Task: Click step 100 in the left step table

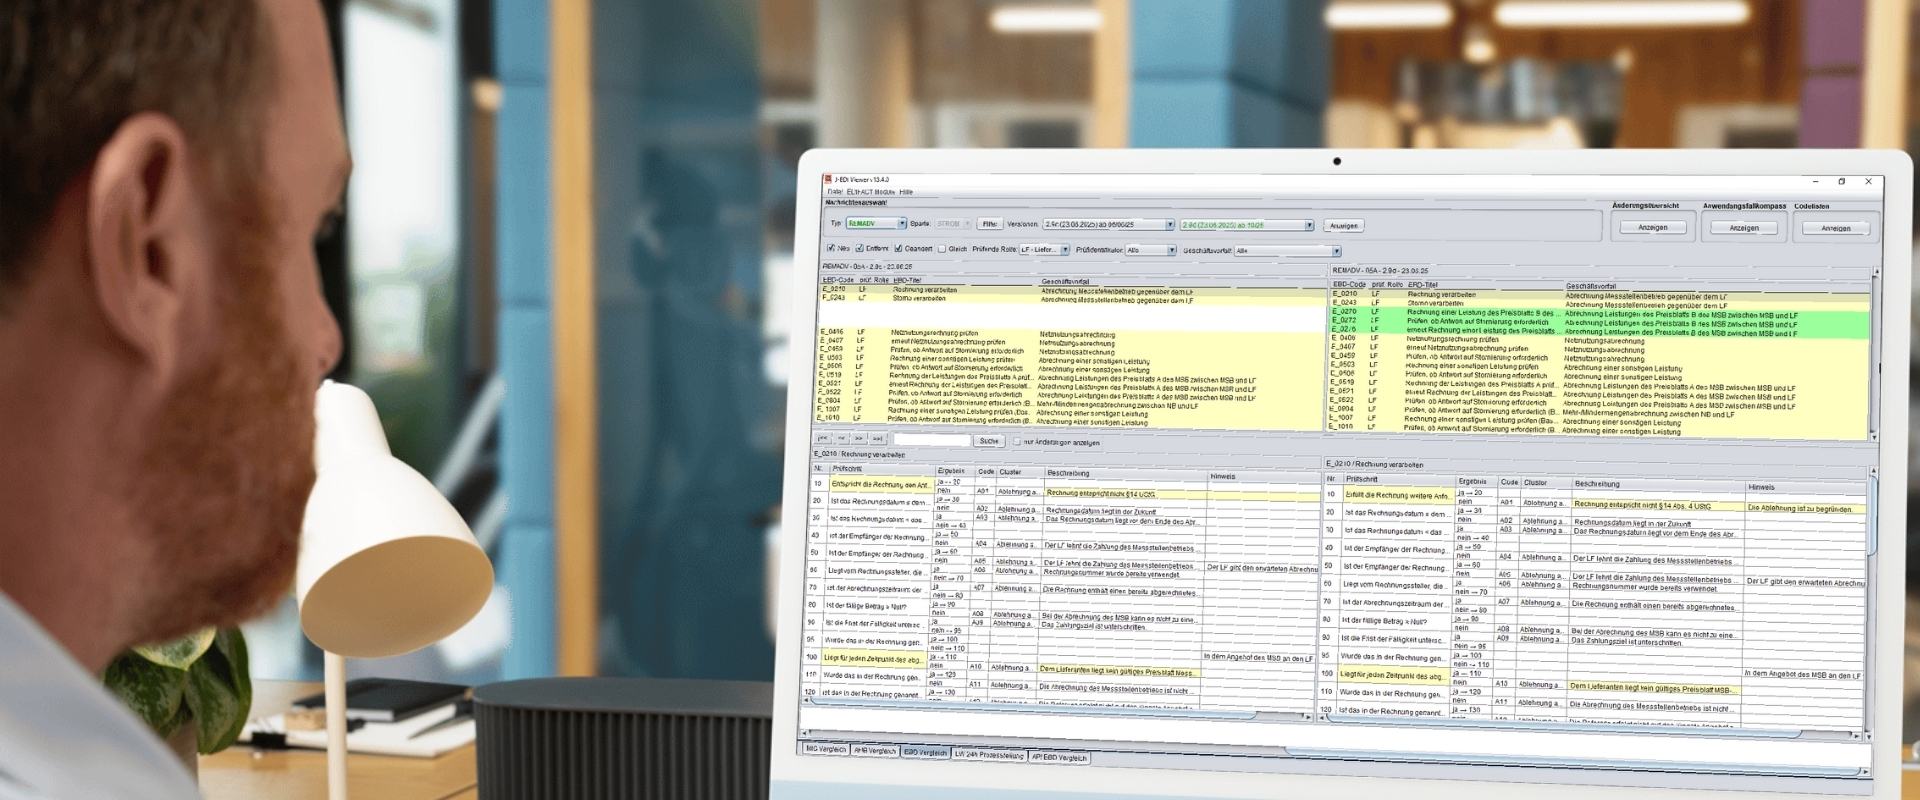Action: (867, 658)
